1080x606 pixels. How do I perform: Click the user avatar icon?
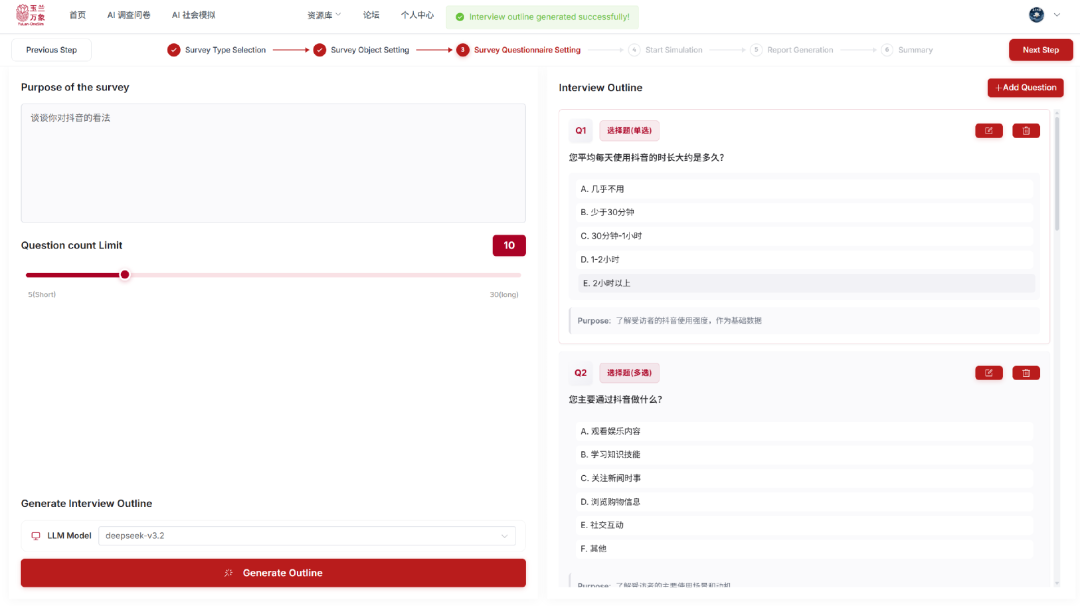[x=1036, y=15]
